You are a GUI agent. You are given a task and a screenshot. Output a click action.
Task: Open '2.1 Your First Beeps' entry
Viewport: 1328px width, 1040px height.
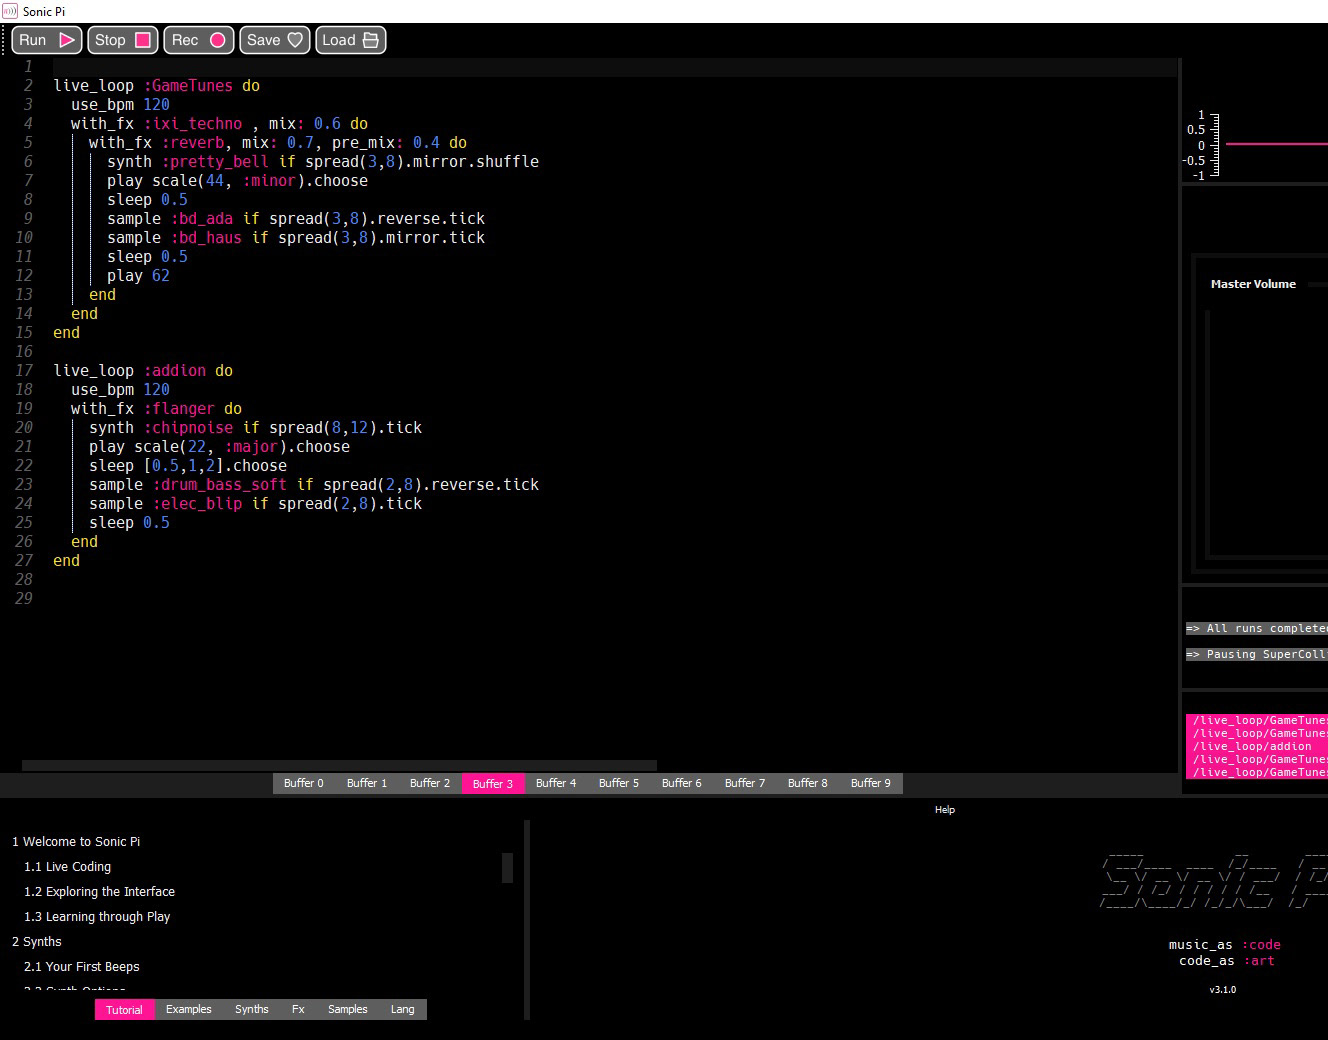click(82, 967)
